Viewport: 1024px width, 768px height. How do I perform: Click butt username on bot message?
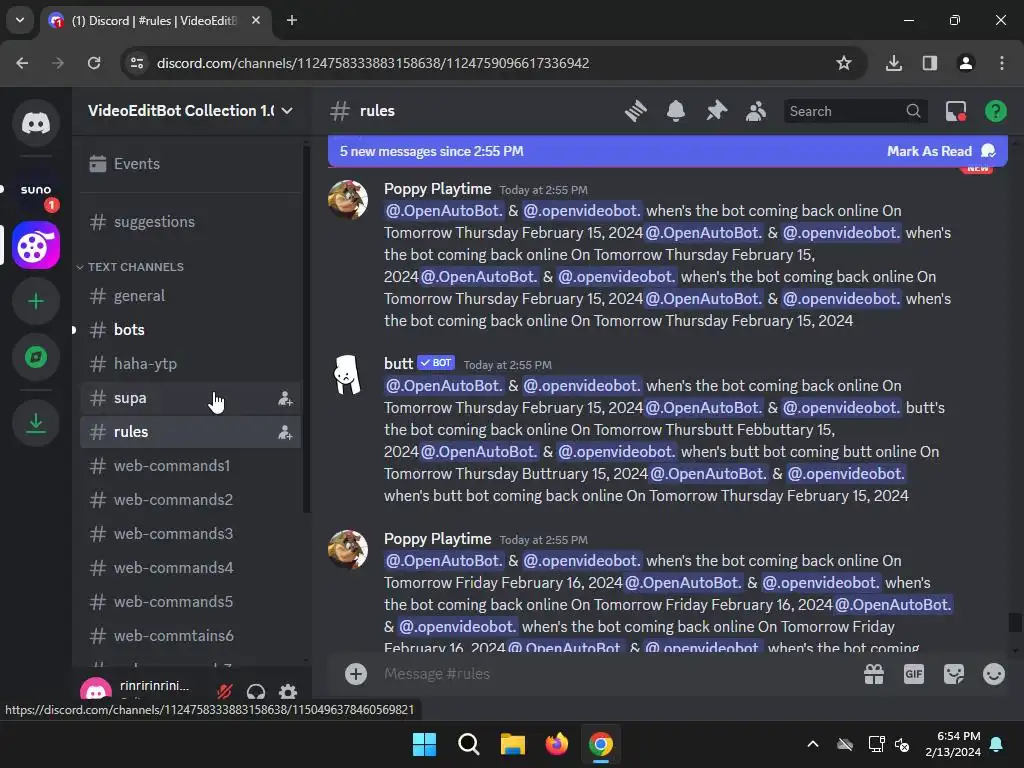(x=398, y=364)
